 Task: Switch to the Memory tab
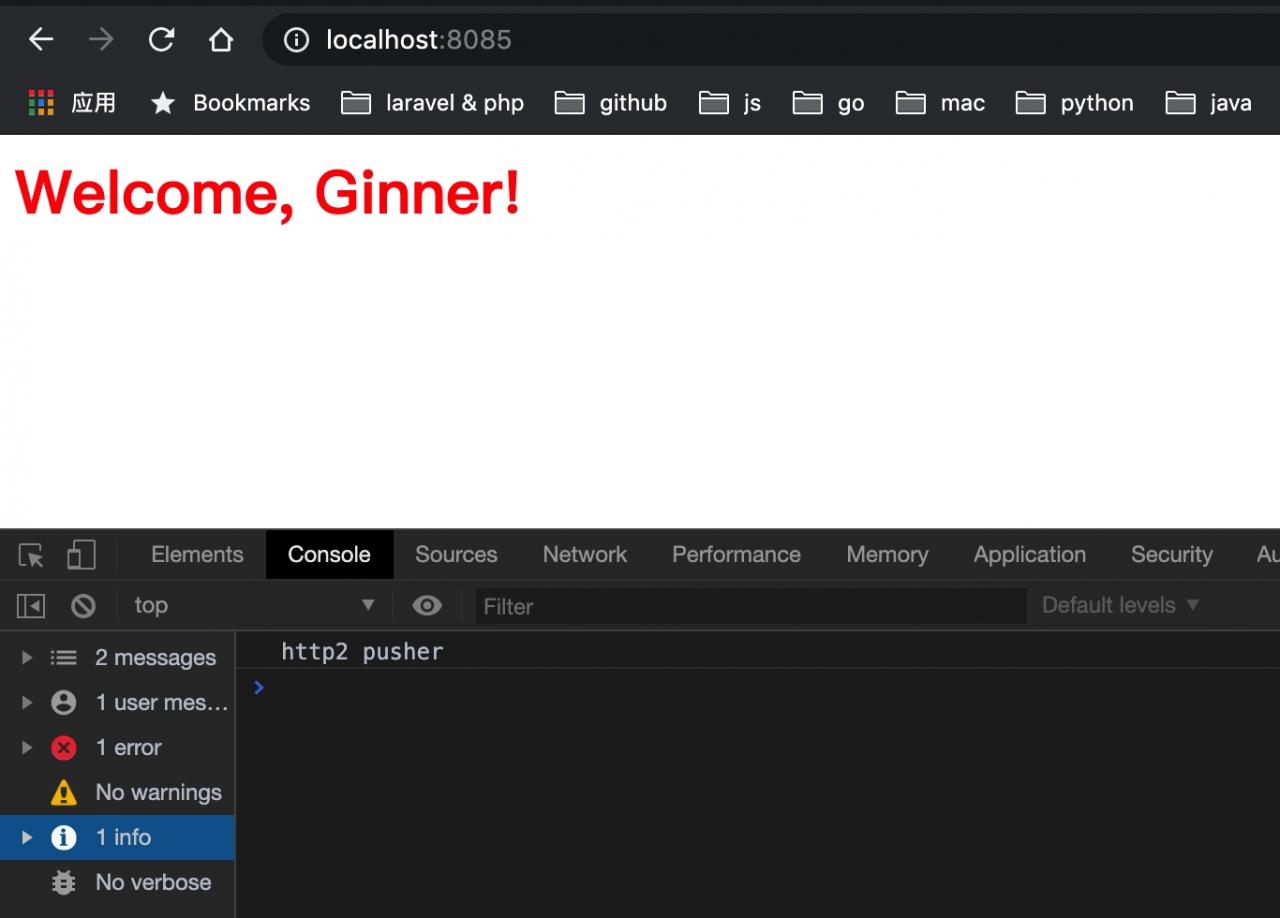pyautogui.click(x=887, y=555)
